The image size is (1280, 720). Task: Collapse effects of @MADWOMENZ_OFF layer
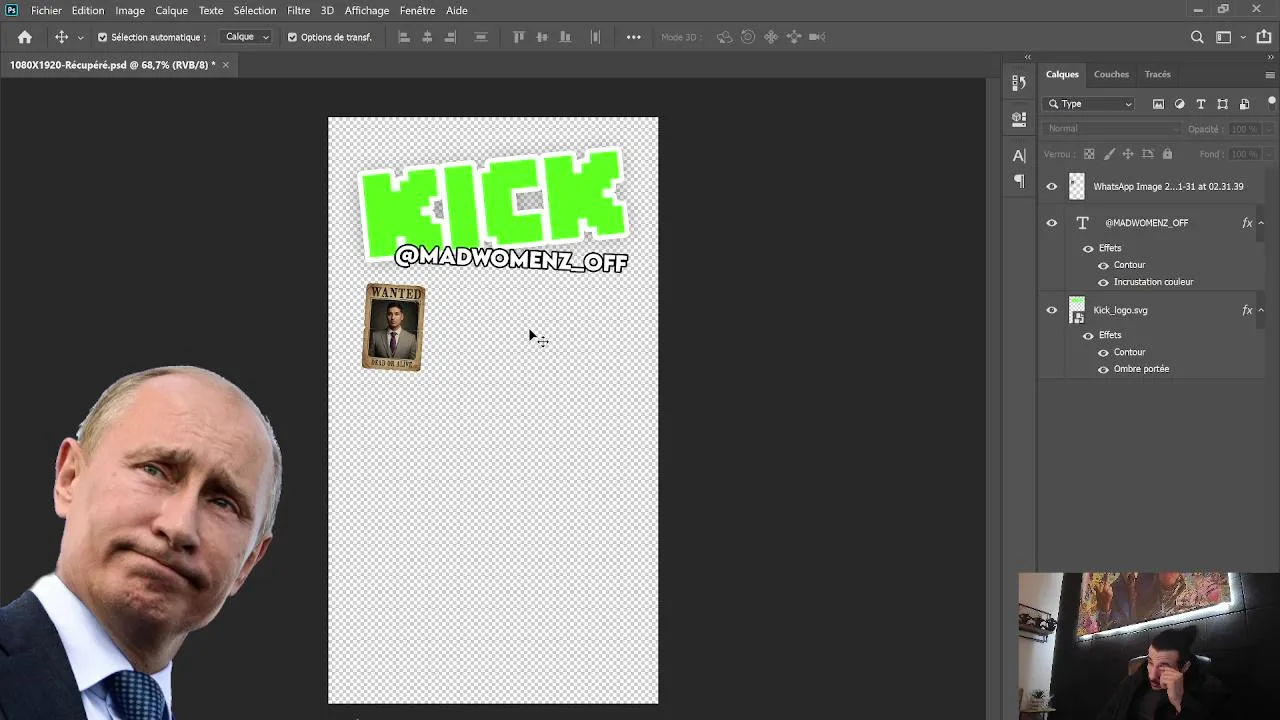coord(1261,223)
